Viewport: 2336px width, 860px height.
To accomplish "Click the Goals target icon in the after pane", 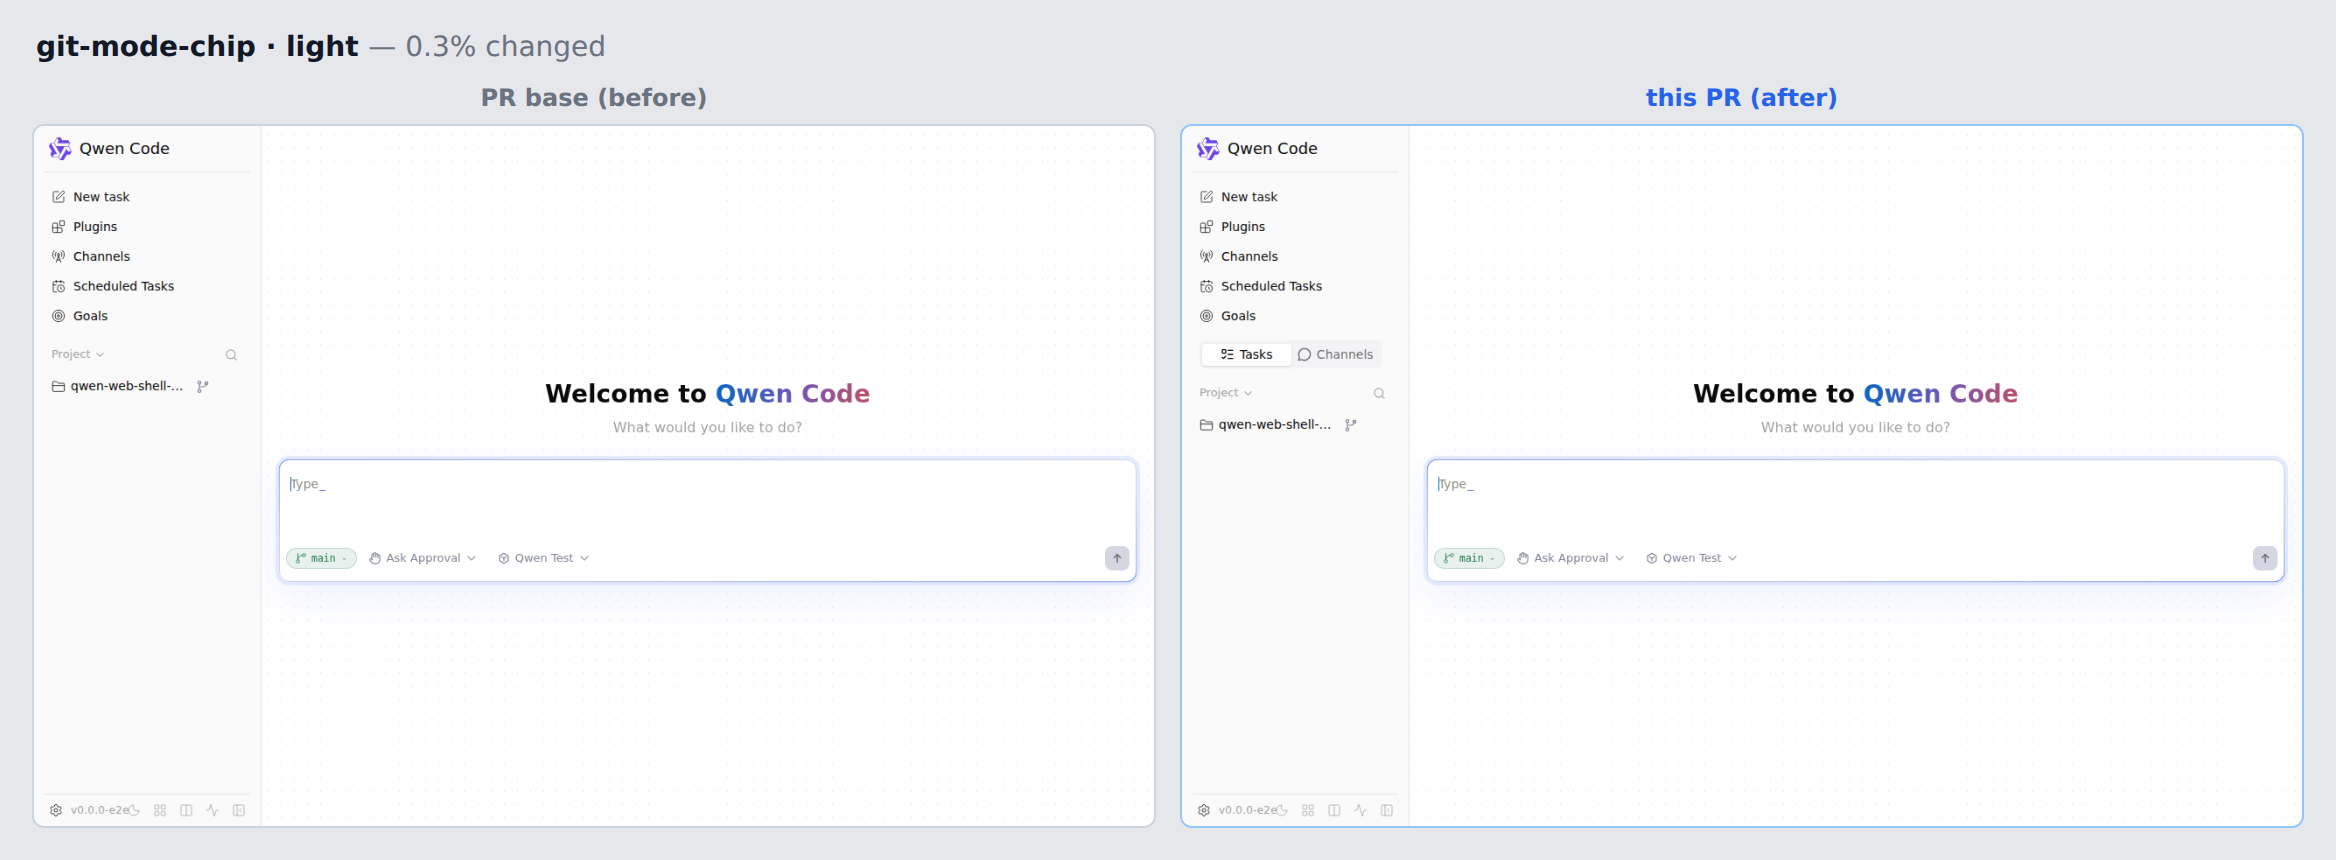I will [x=1207, y=316].
